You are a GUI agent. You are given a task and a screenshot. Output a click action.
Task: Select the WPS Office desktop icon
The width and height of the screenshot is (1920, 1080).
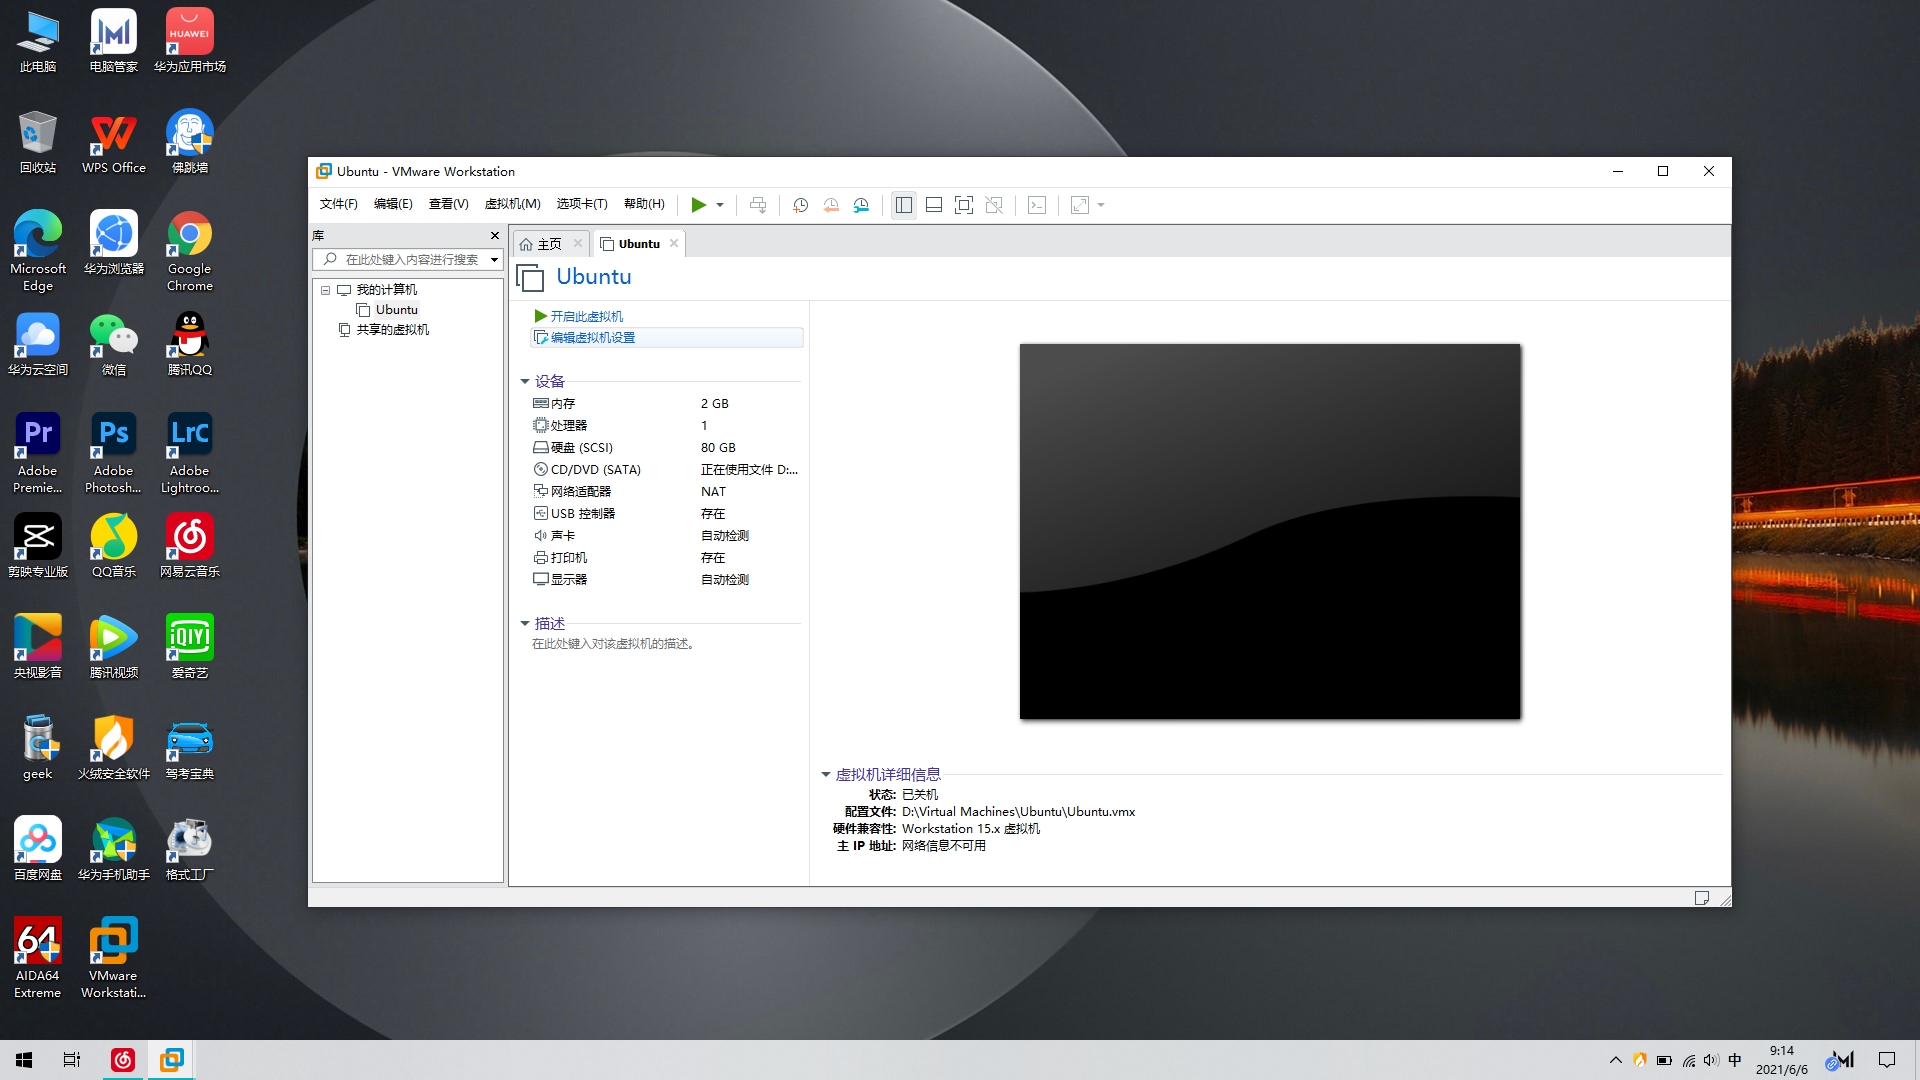[114, 144]
